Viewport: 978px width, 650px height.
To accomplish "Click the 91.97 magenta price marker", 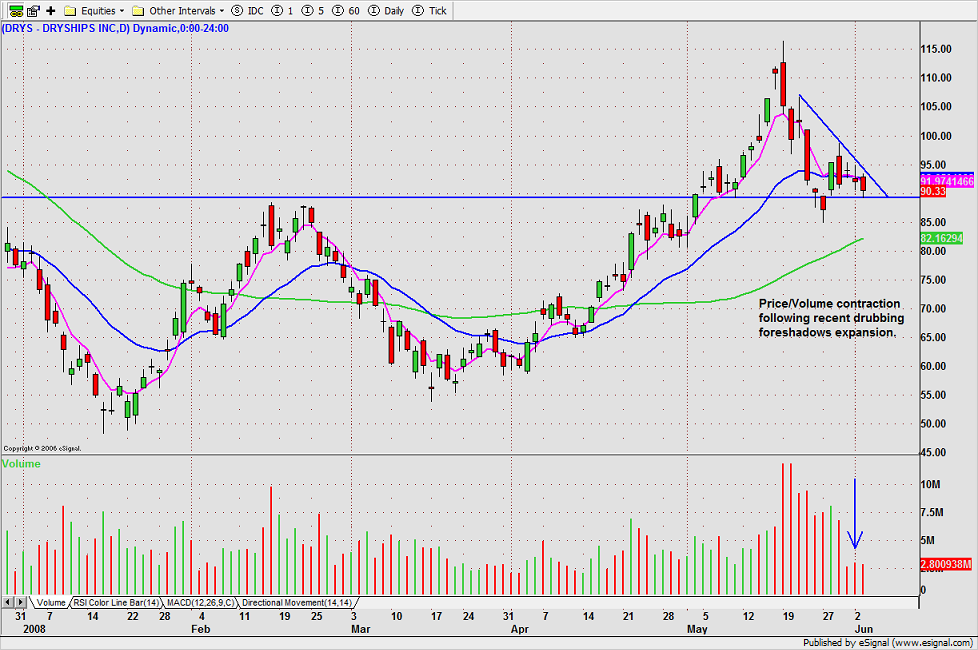I will (947, 181).
